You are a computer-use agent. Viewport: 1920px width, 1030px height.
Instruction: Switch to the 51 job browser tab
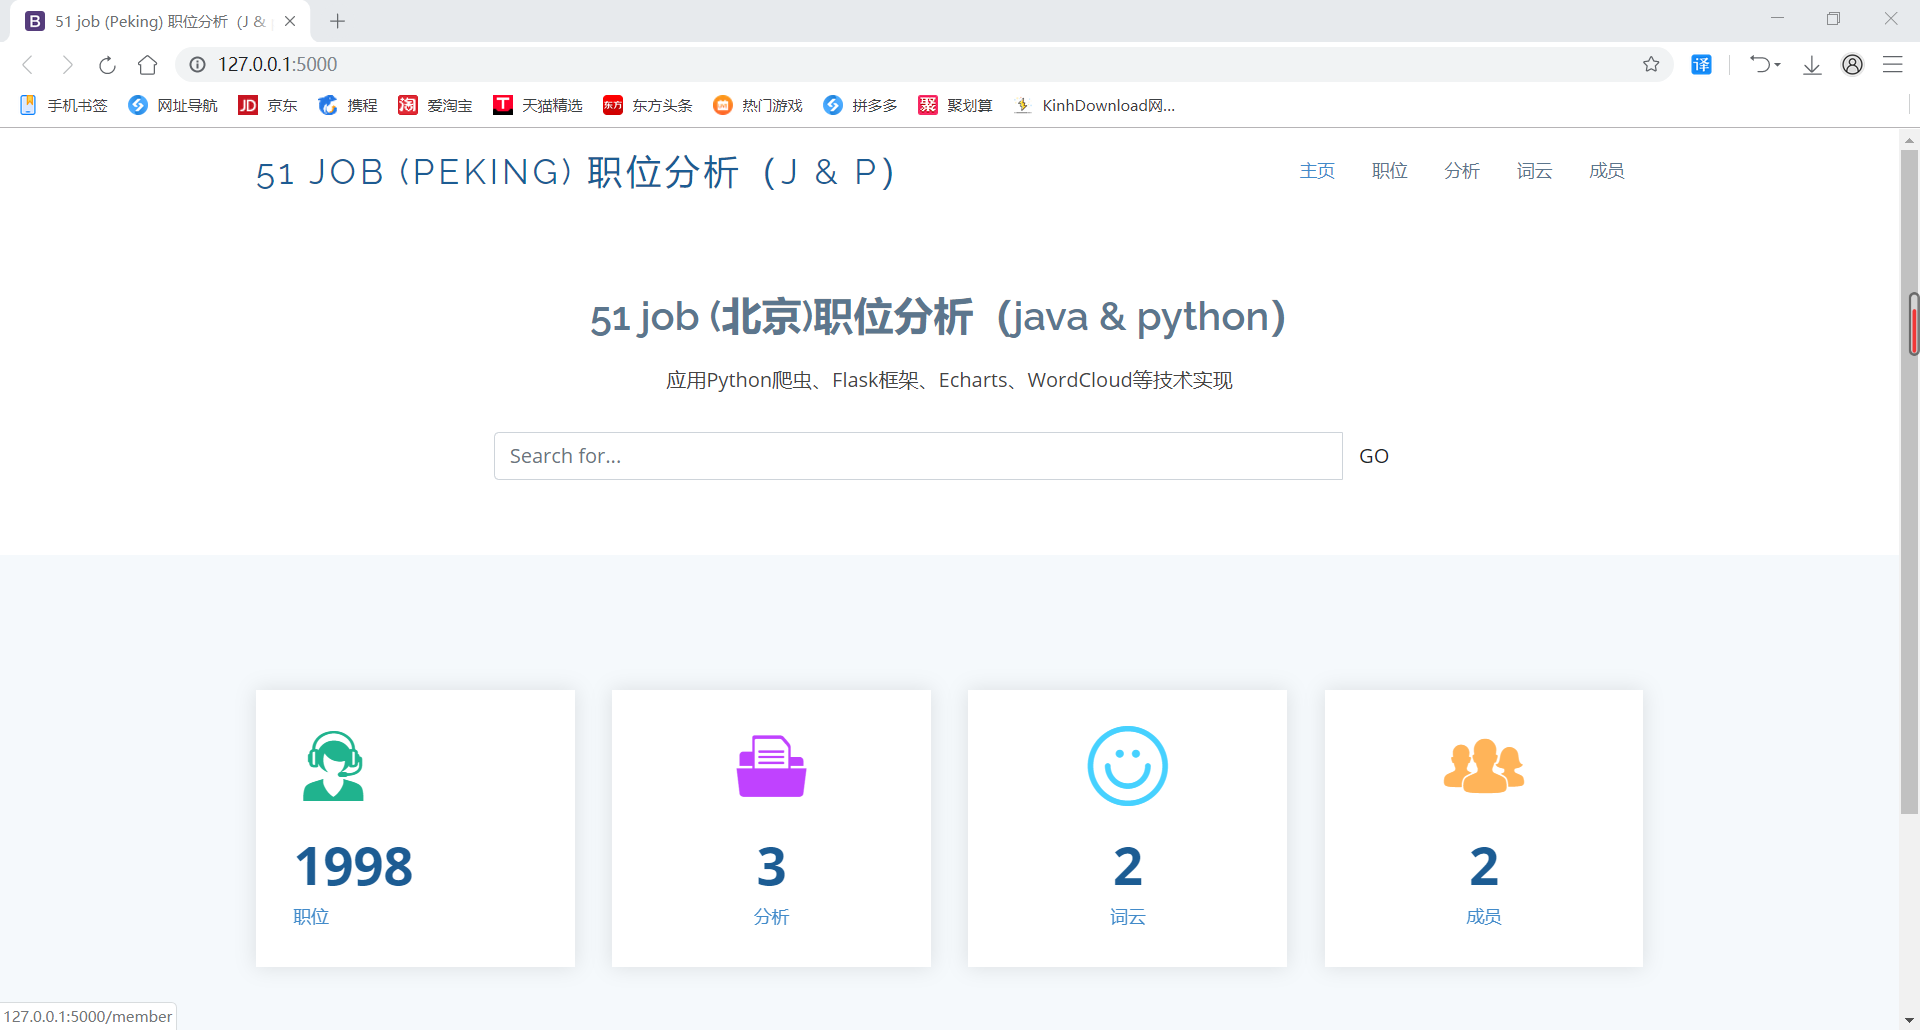pyautogui.click(x=150, y=20)
